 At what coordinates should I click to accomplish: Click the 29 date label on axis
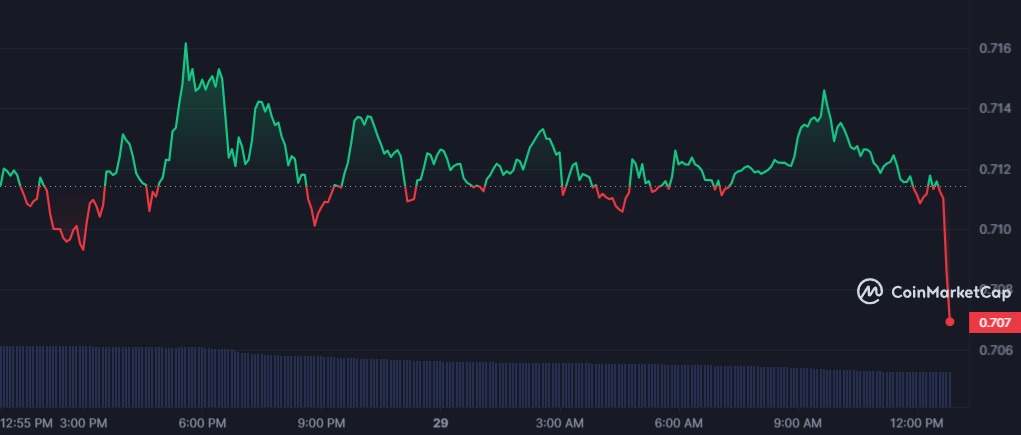tap(441, 423)
